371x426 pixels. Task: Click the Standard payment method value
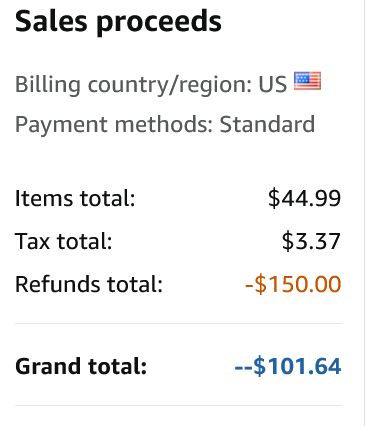click(x=267, y=124)
